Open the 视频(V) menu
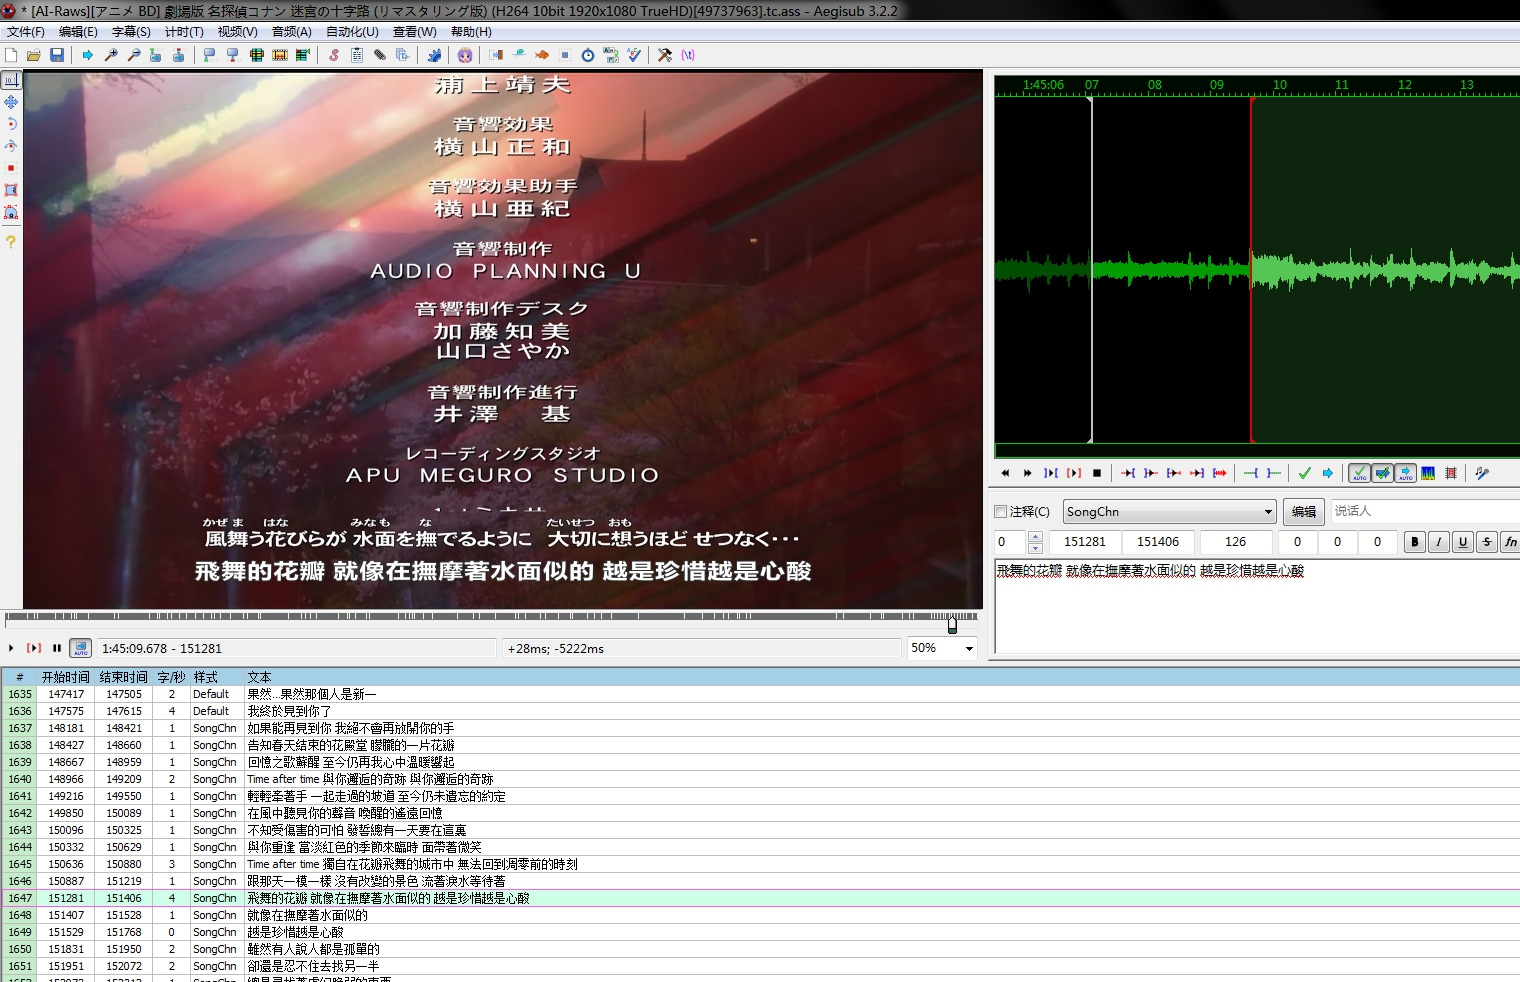The image size is (1520, 982). point(237,32)
